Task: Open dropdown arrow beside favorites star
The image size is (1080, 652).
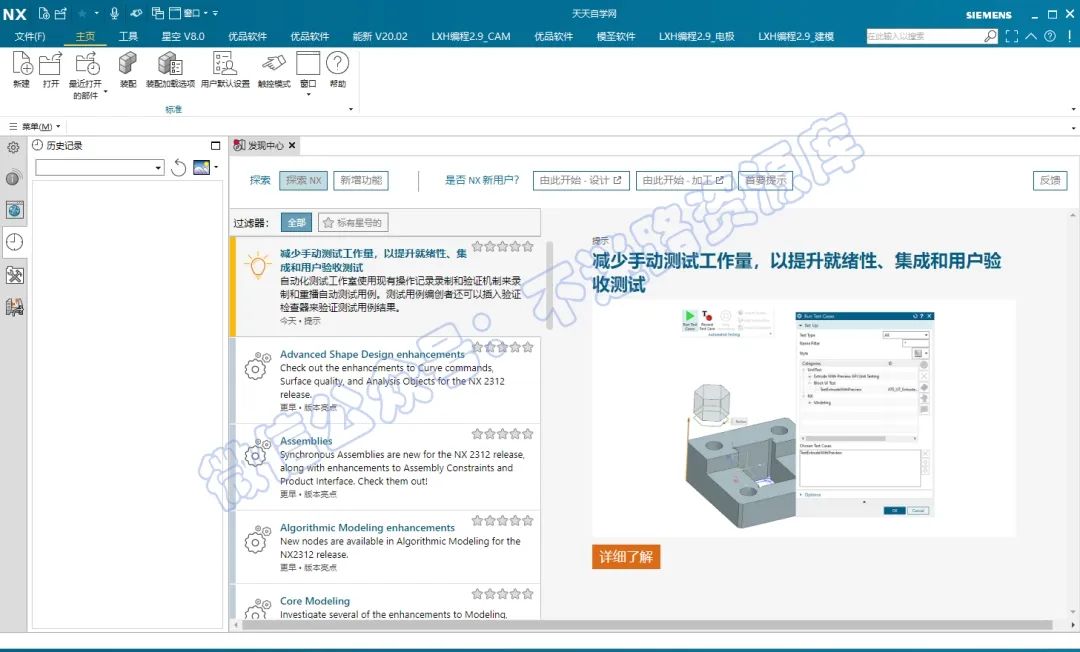Action: click(x=96, y=13)
